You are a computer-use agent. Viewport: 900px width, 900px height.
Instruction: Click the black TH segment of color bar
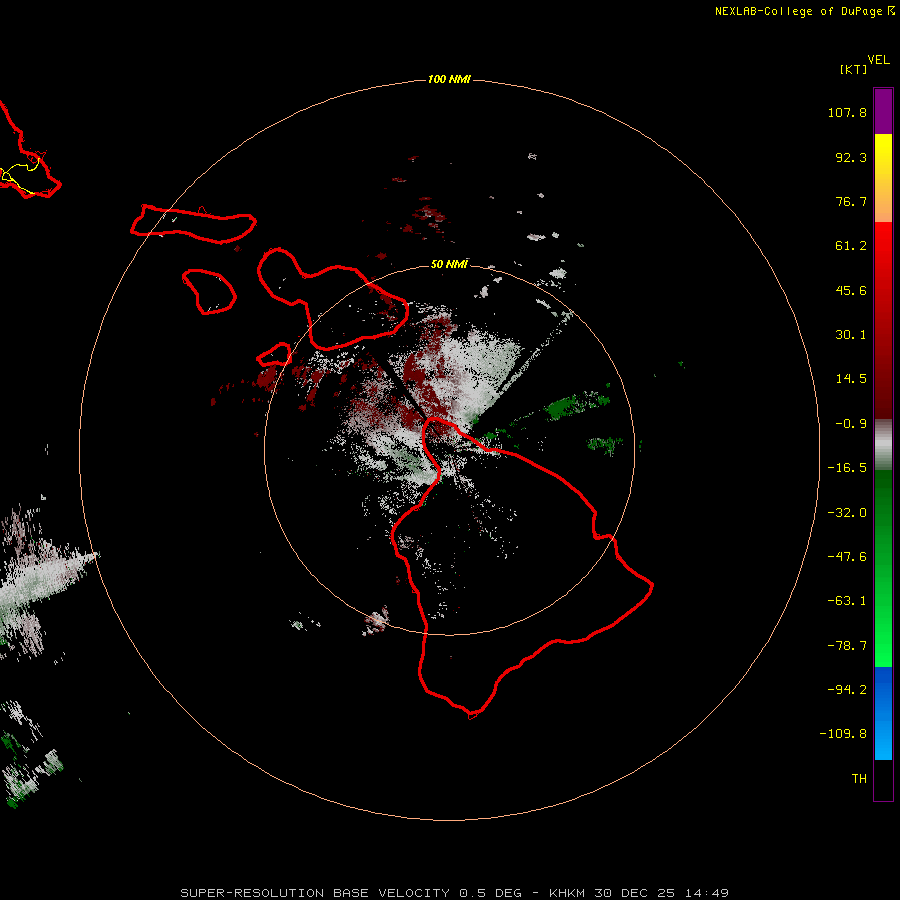point(883,779)
